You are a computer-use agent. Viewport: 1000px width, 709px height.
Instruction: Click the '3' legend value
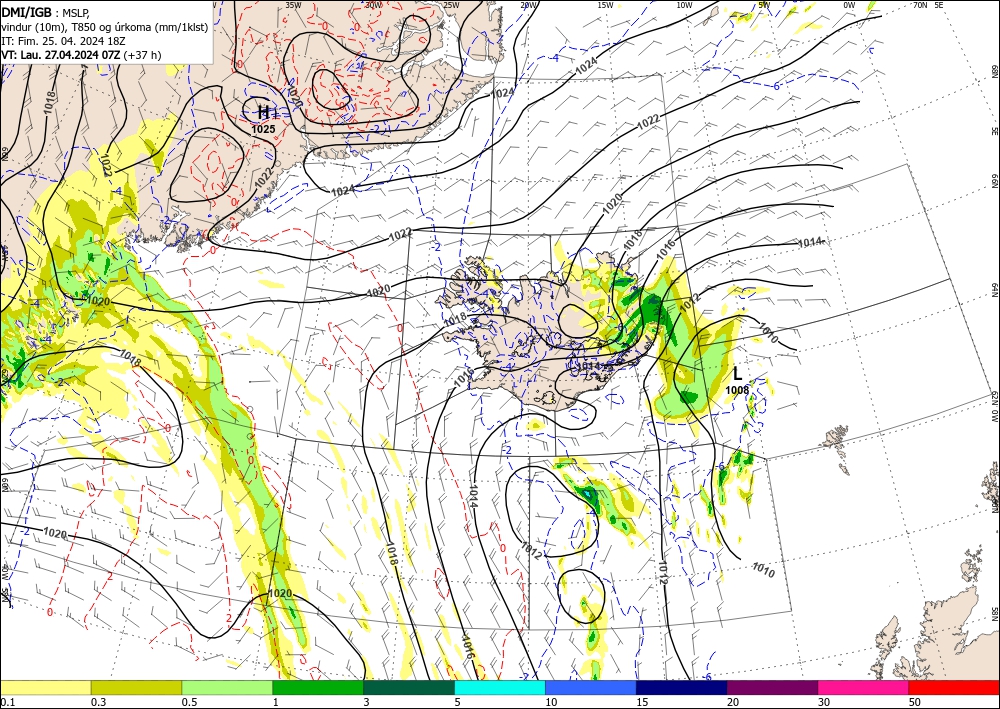point(367,702)
